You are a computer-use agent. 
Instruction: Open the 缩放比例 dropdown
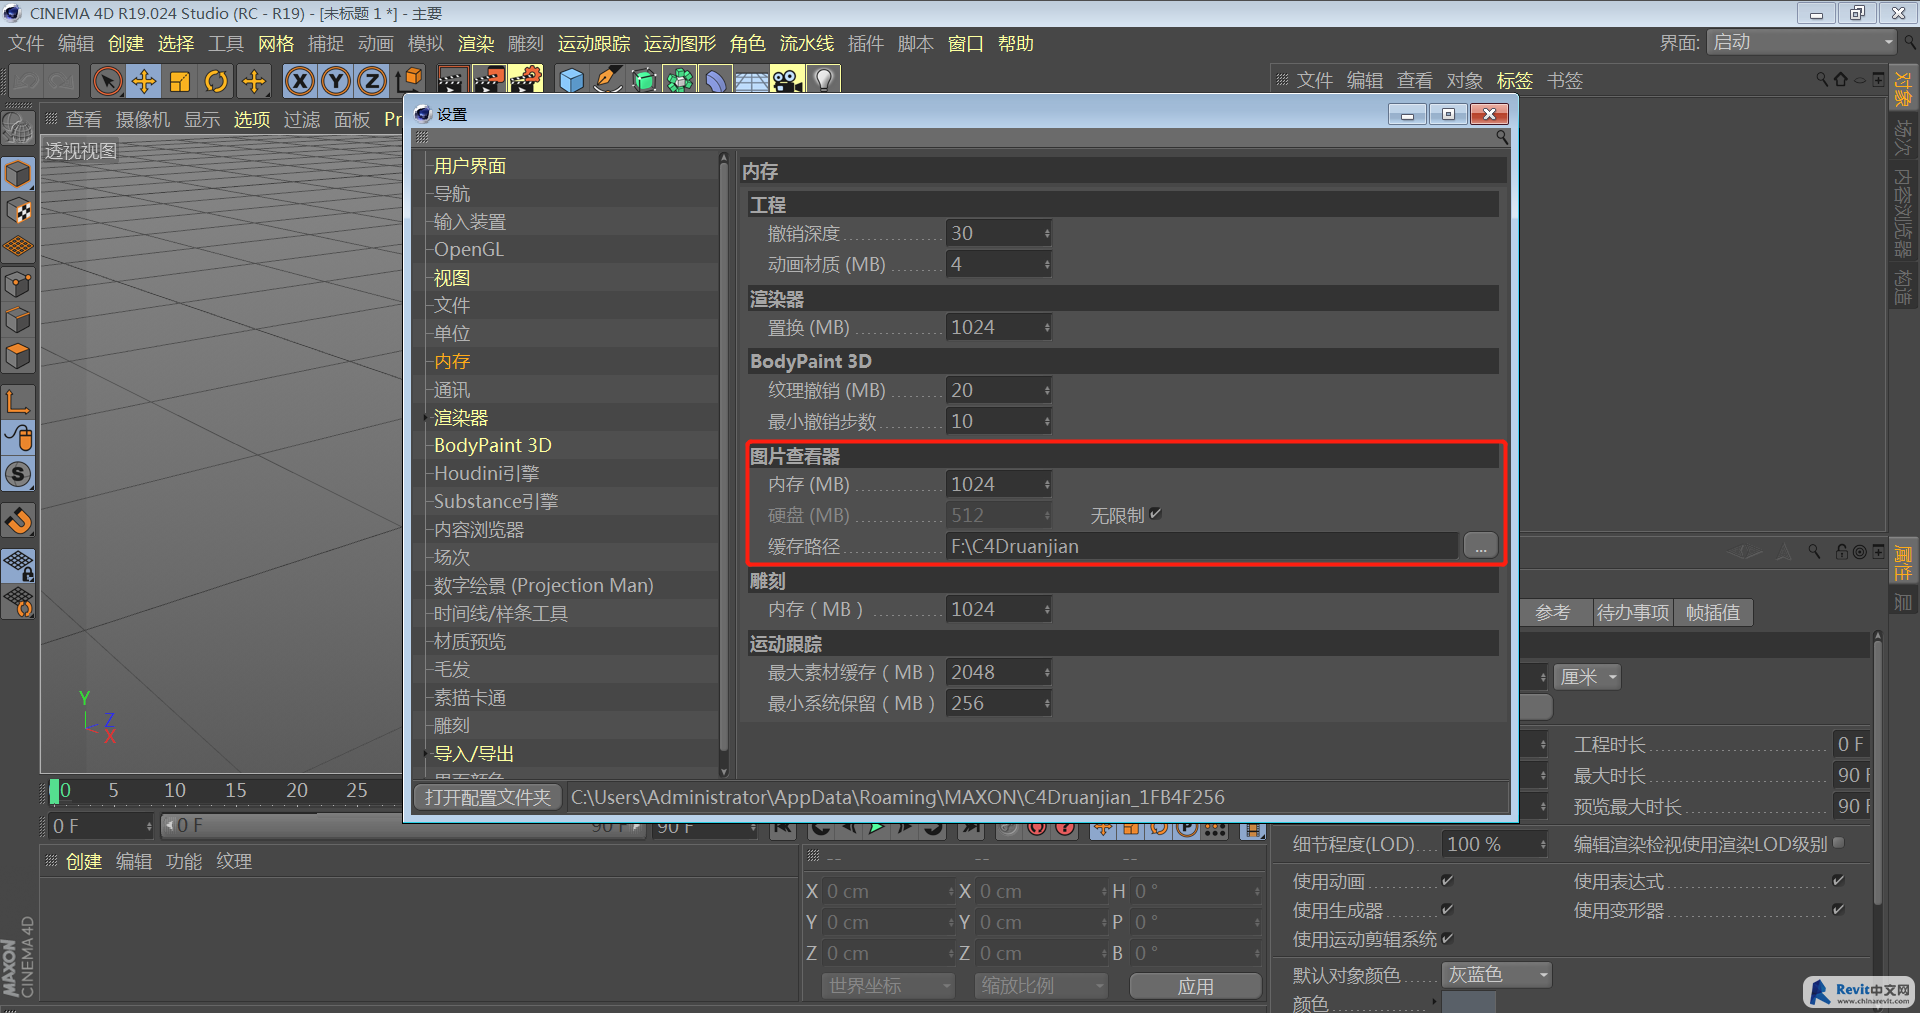(1041, 985)
